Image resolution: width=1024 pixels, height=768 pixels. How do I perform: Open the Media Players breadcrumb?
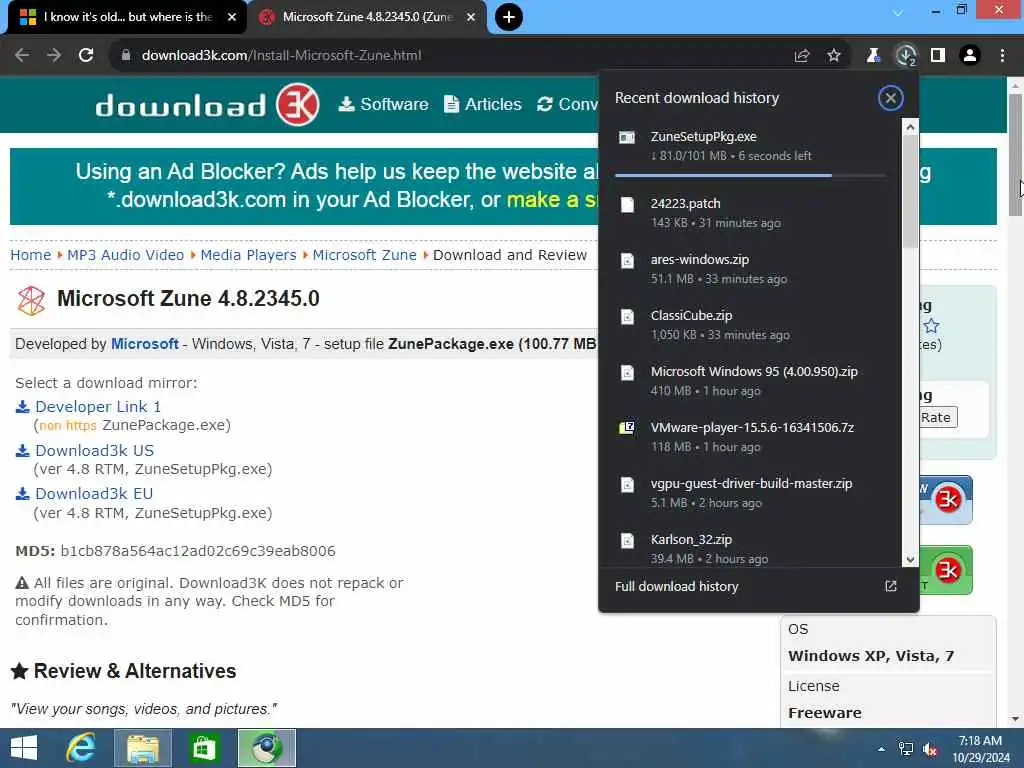[248, 255]
